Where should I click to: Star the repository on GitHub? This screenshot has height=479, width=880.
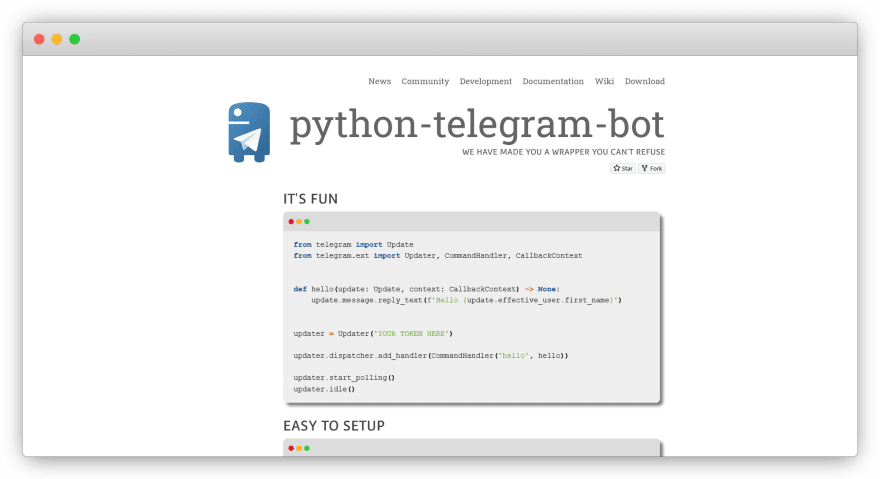pyautogui.click(x=622, y=168)
